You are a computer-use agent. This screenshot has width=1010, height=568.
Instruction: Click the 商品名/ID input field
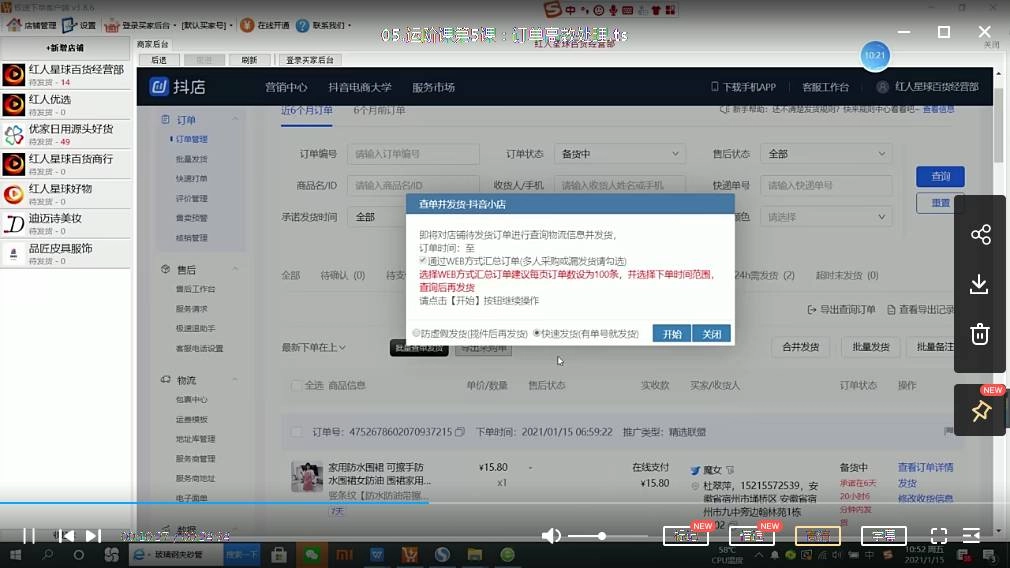tap(414, 185)
